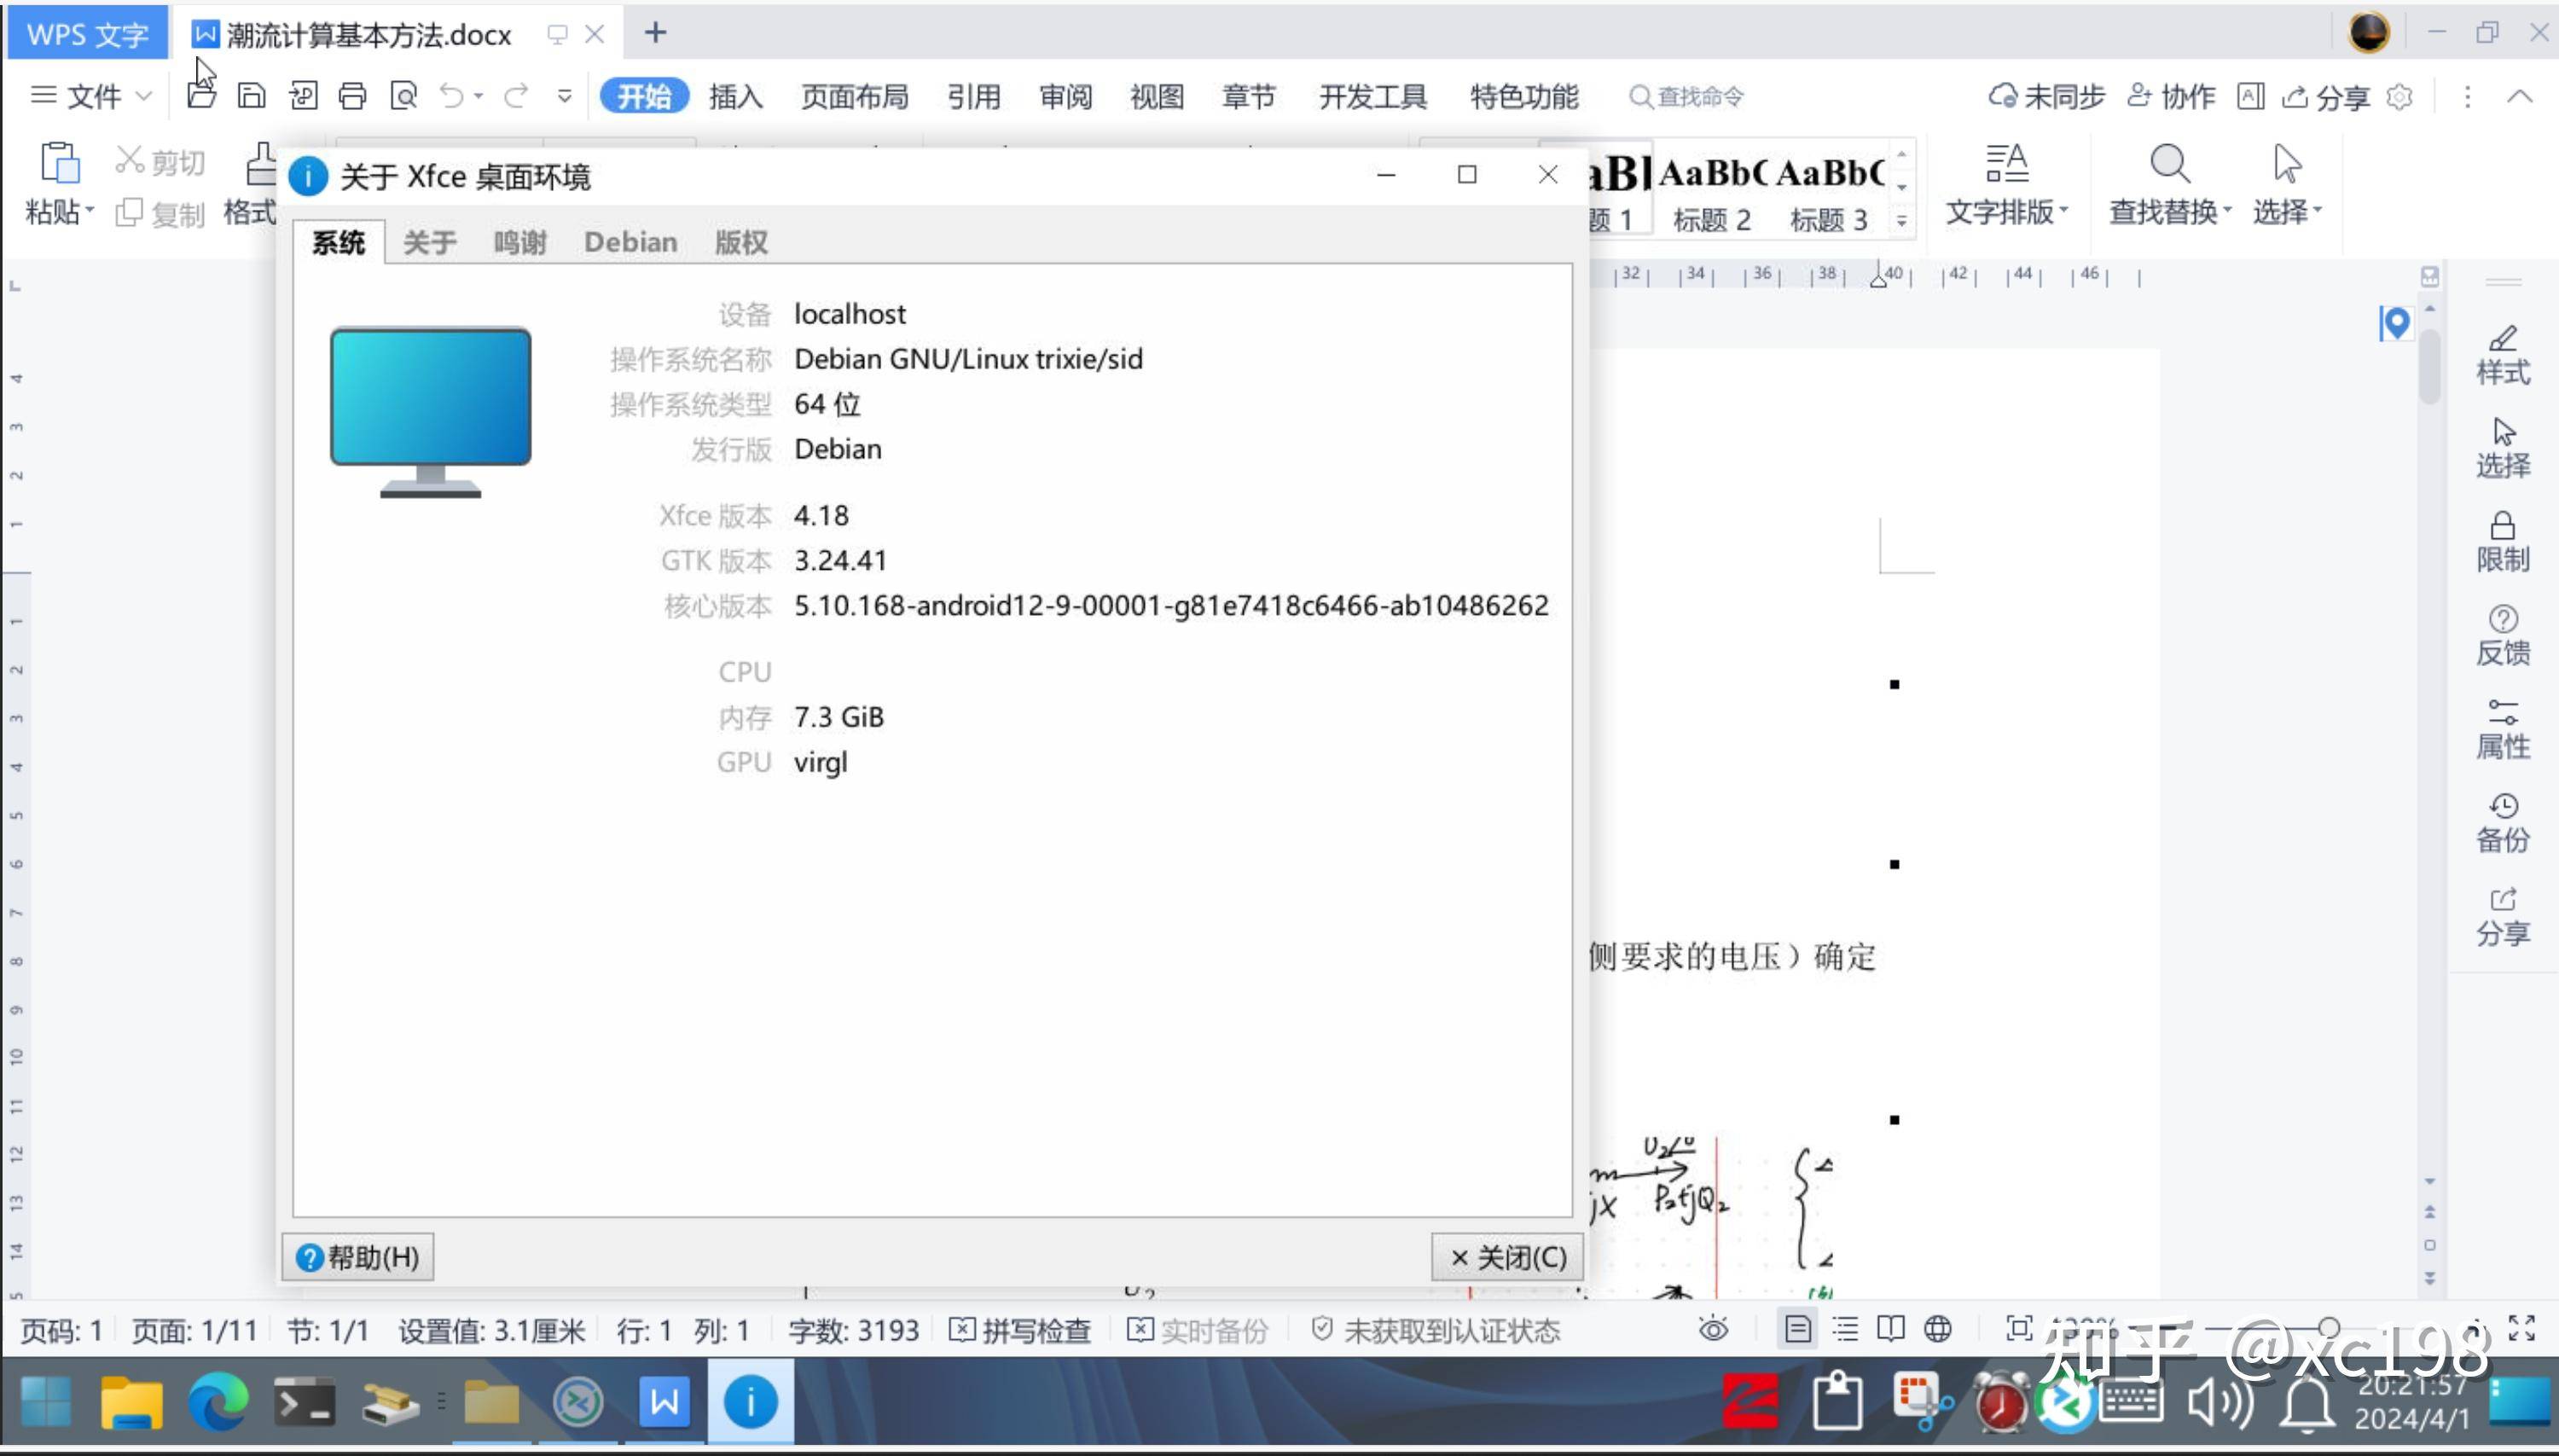Print the document via printer icon

(352, 96)
